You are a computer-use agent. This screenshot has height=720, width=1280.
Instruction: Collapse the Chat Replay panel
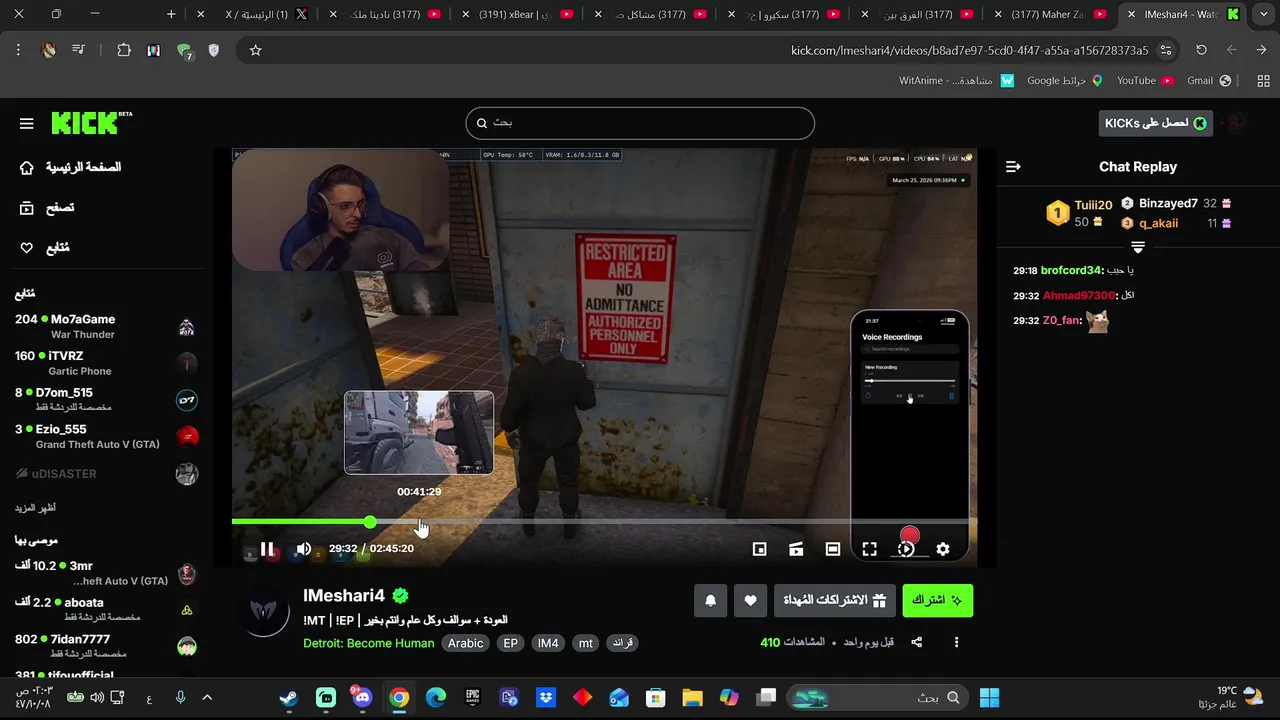coord(1013,167)
